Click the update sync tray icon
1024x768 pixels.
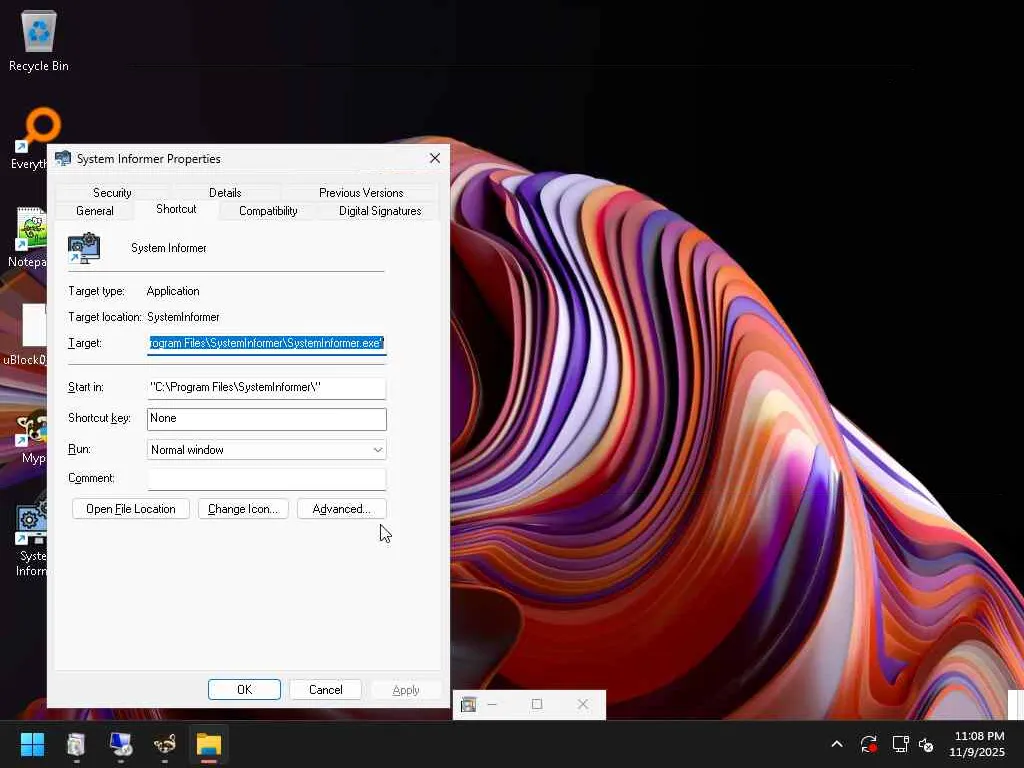[869, 744]
